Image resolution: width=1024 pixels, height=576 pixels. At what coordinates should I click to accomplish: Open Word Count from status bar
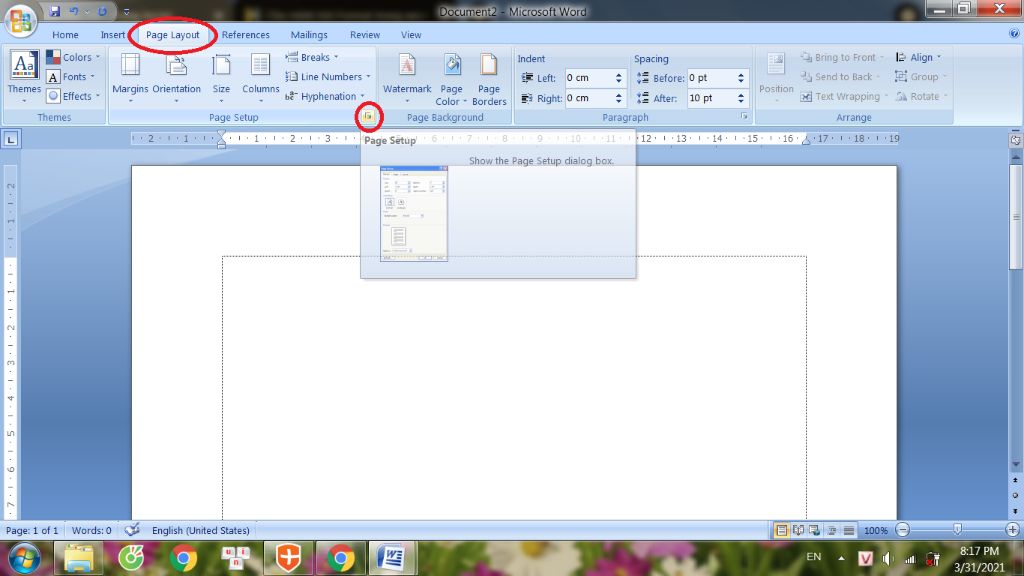pos(91,530)
